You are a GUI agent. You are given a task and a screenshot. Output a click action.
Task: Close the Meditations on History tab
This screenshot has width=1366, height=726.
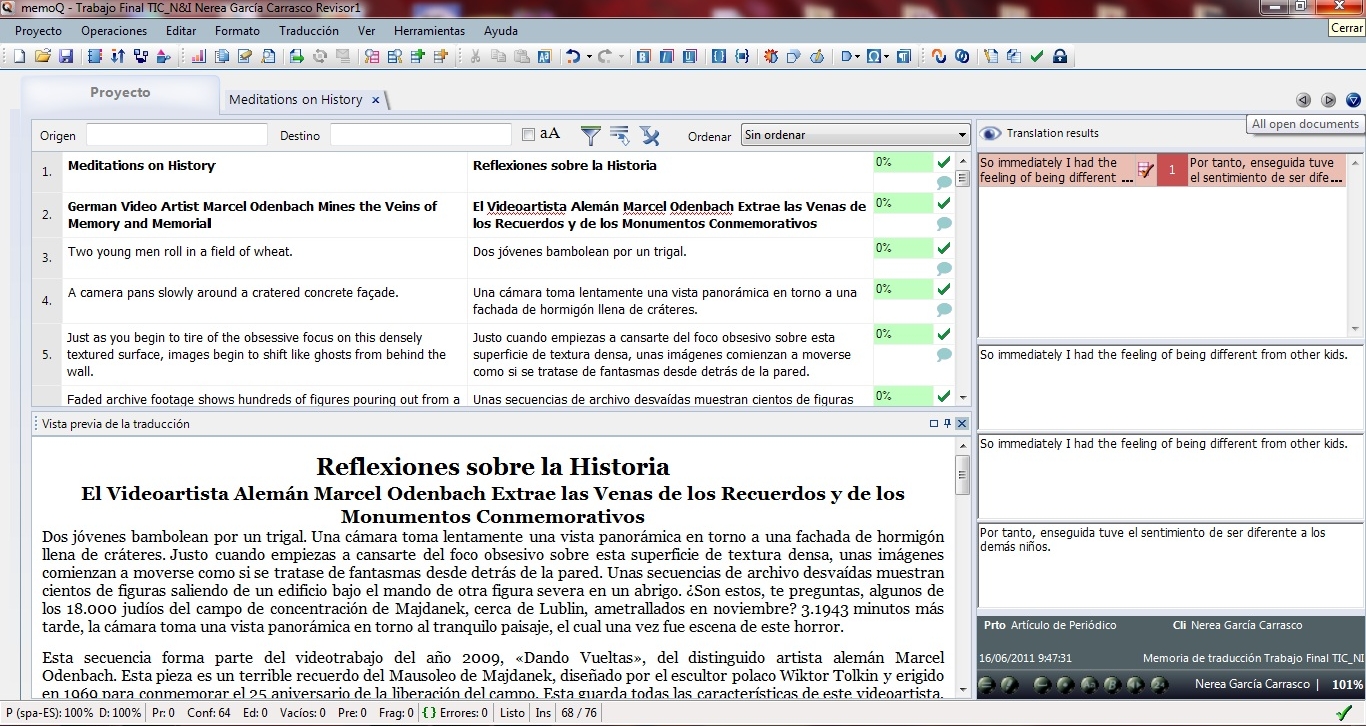pos(375,100)
